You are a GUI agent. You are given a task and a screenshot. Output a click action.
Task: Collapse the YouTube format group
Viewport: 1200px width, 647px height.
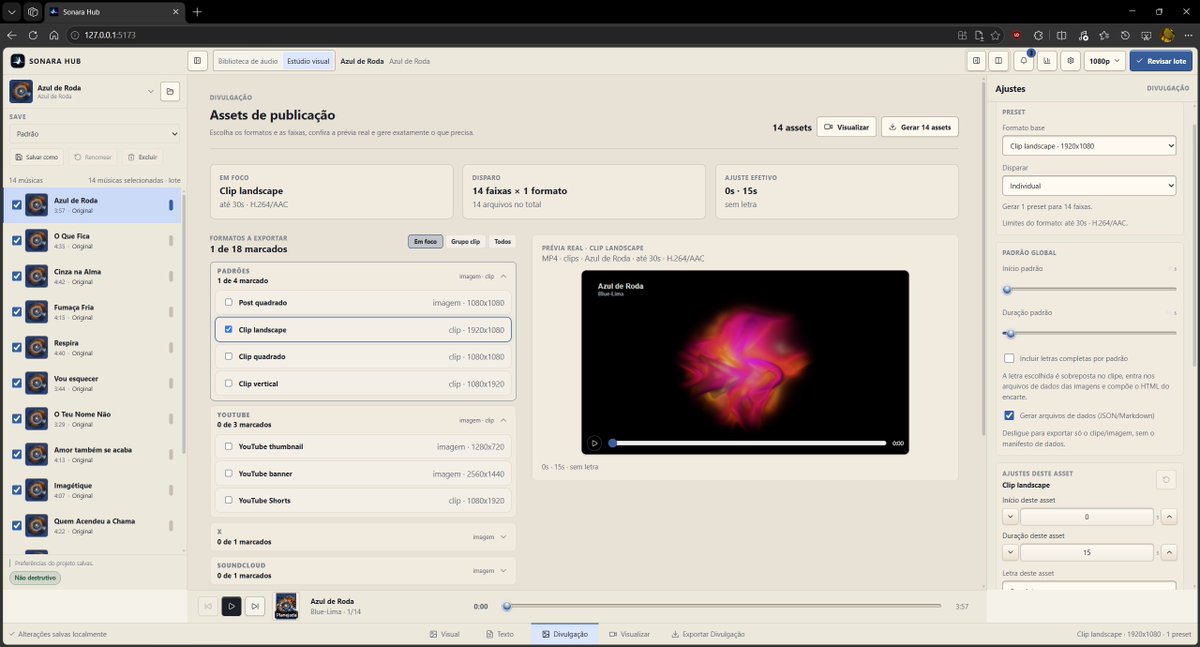(x=503, y=420)
